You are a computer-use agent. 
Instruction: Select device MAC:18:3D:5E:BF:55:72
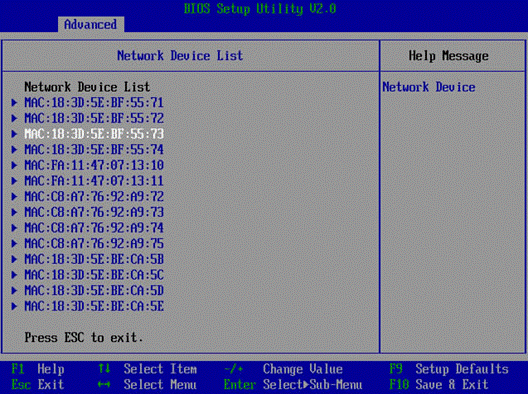tap(94, 118)
